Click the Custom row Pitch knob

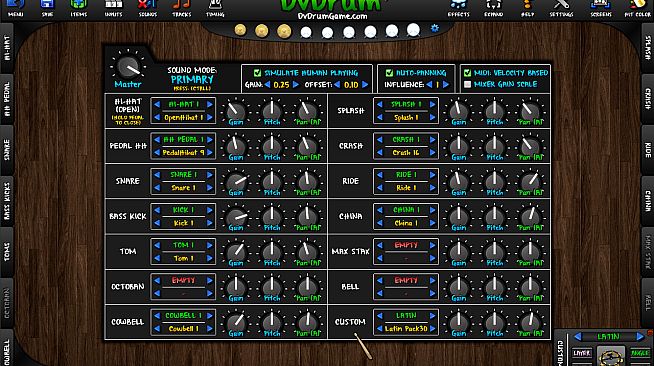click(x=494, y=322)
